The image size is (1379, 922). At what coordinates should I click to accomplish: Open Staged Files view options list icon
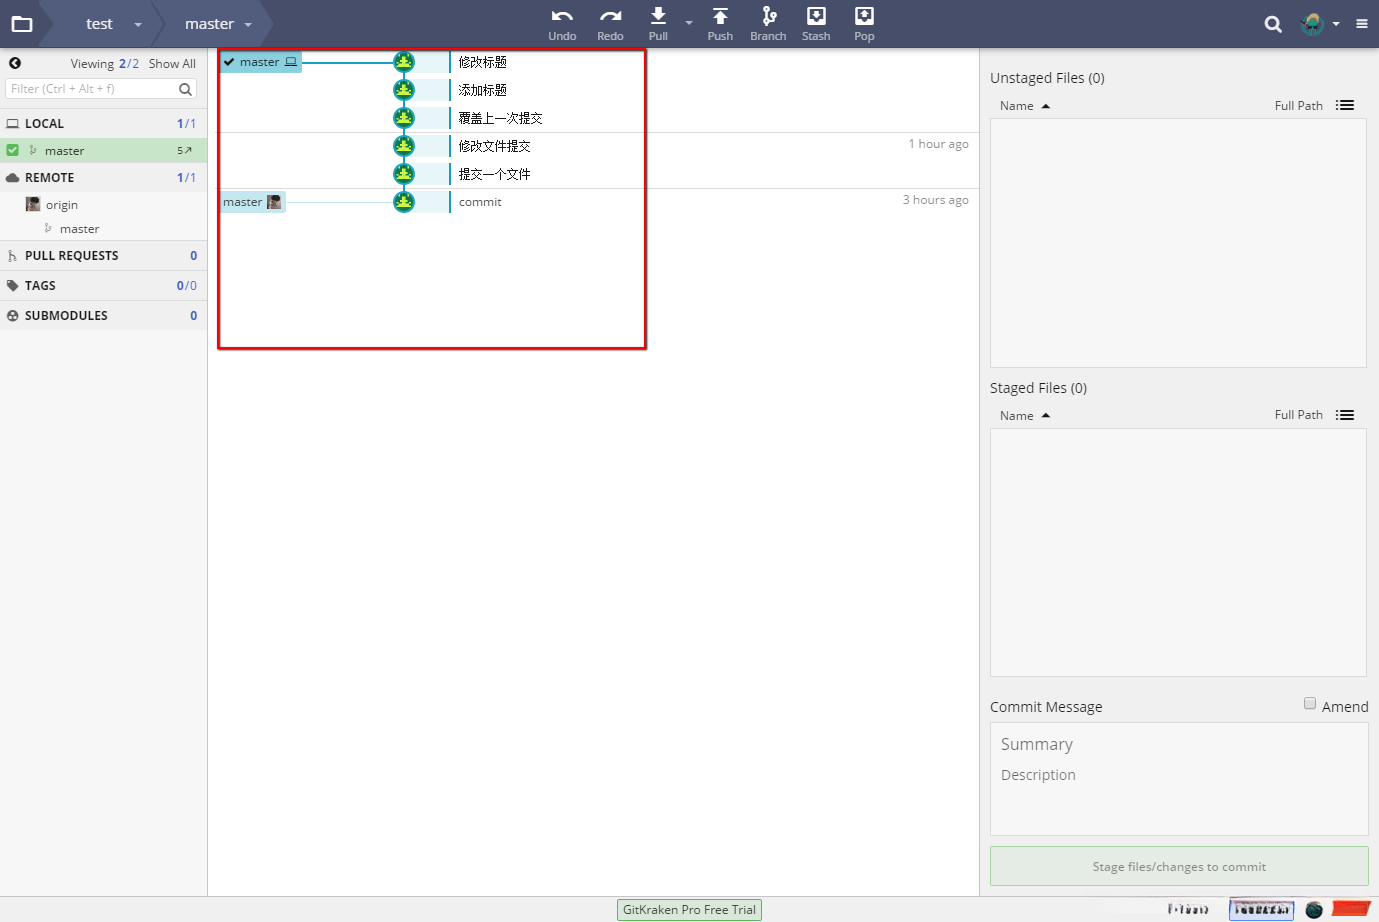(x=1345, y=415)
